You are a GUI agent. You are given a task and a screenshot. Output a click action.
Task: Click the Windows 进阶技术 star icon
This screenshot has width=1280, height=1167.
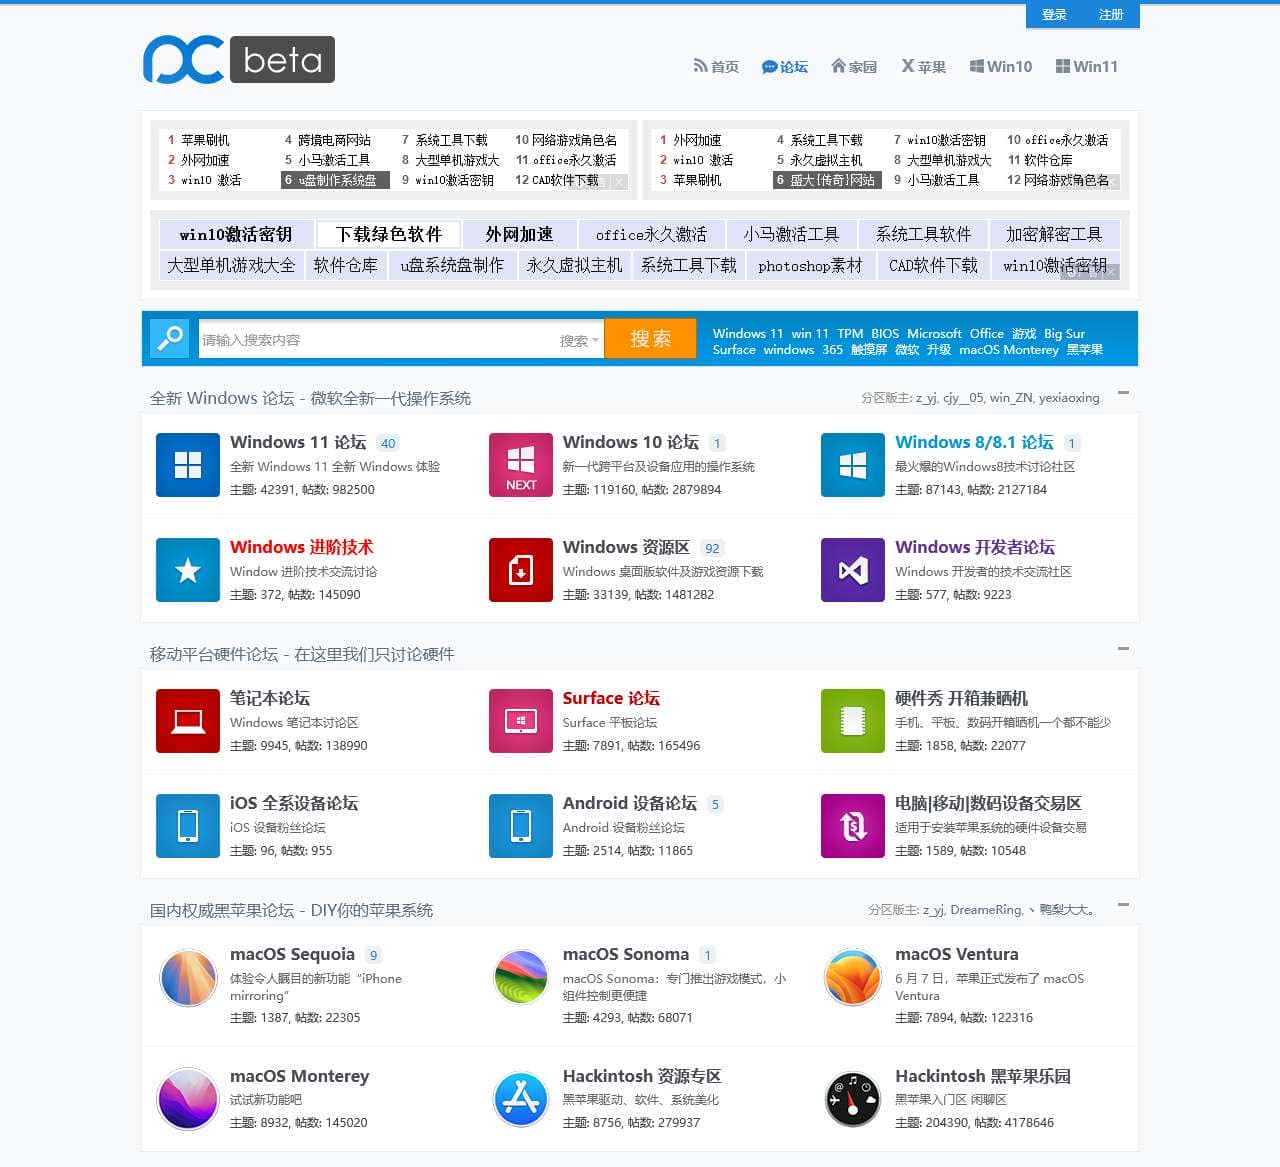point(188,570)
